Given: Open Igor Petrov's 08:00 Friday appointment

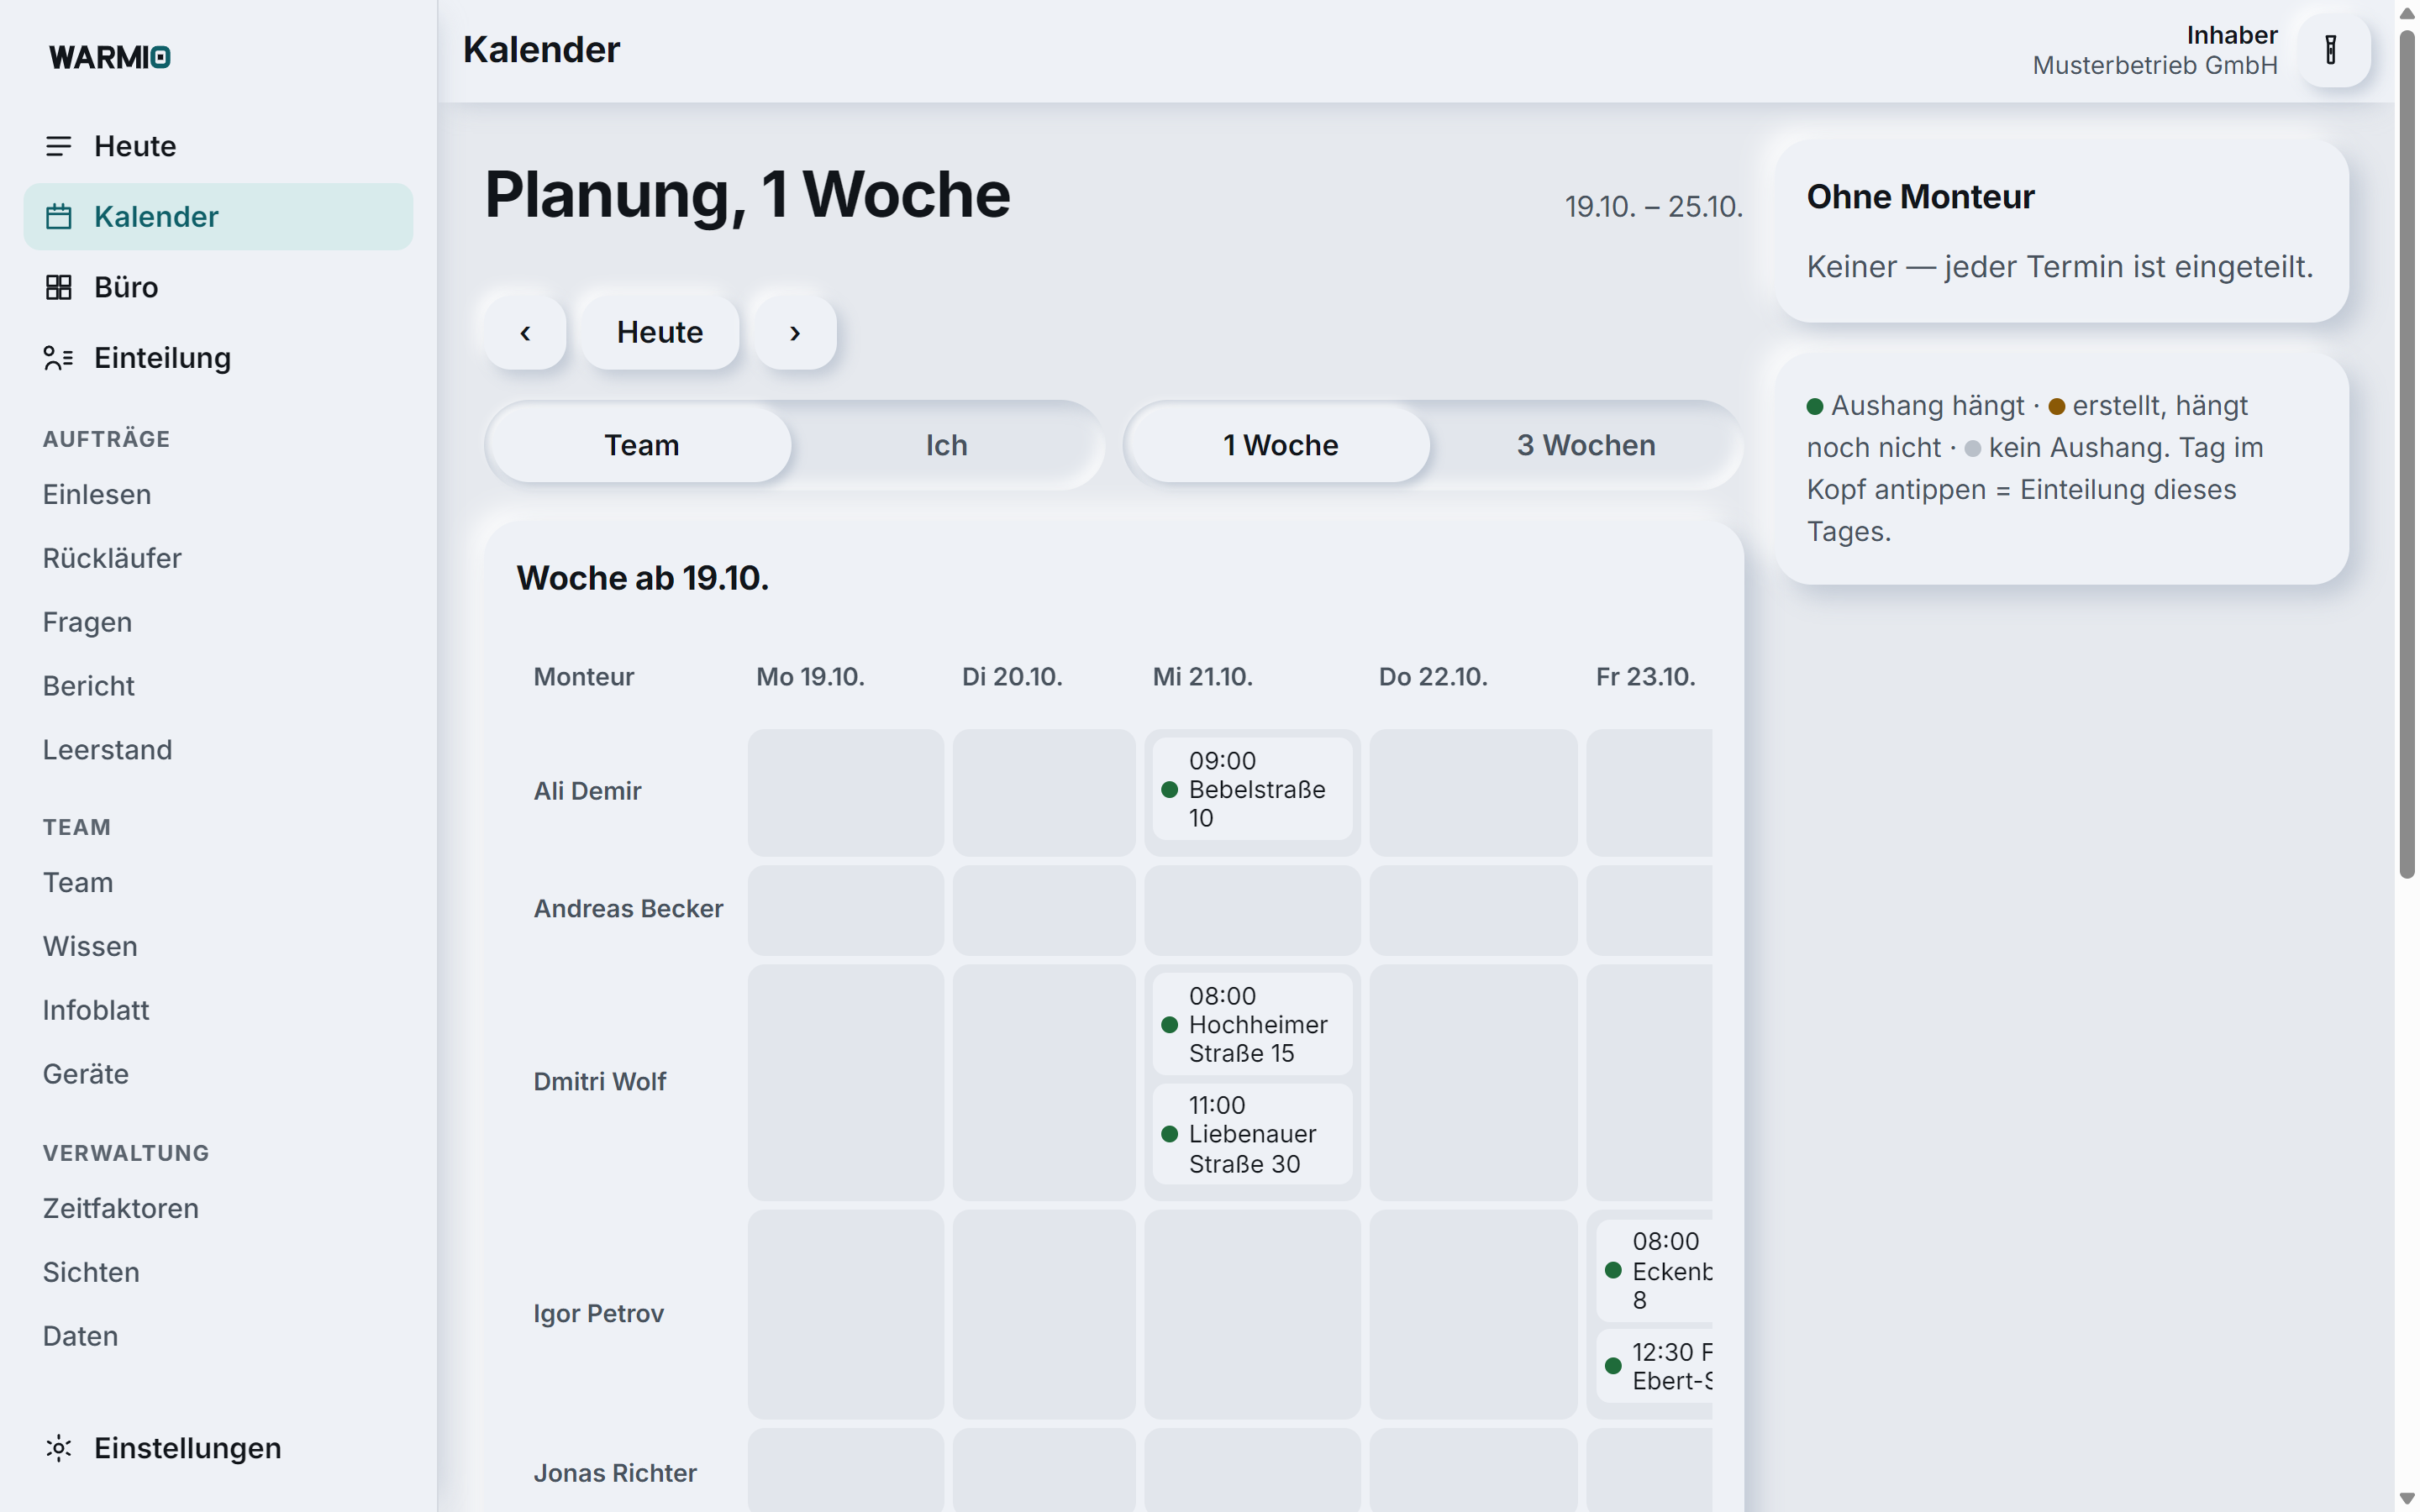Looking at the screenshot, I should coord(1654,1270).
